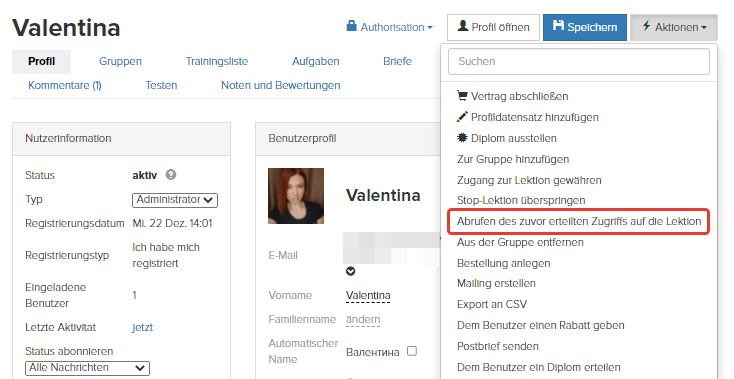Switch to the Gruppen tab

[120, 61]
